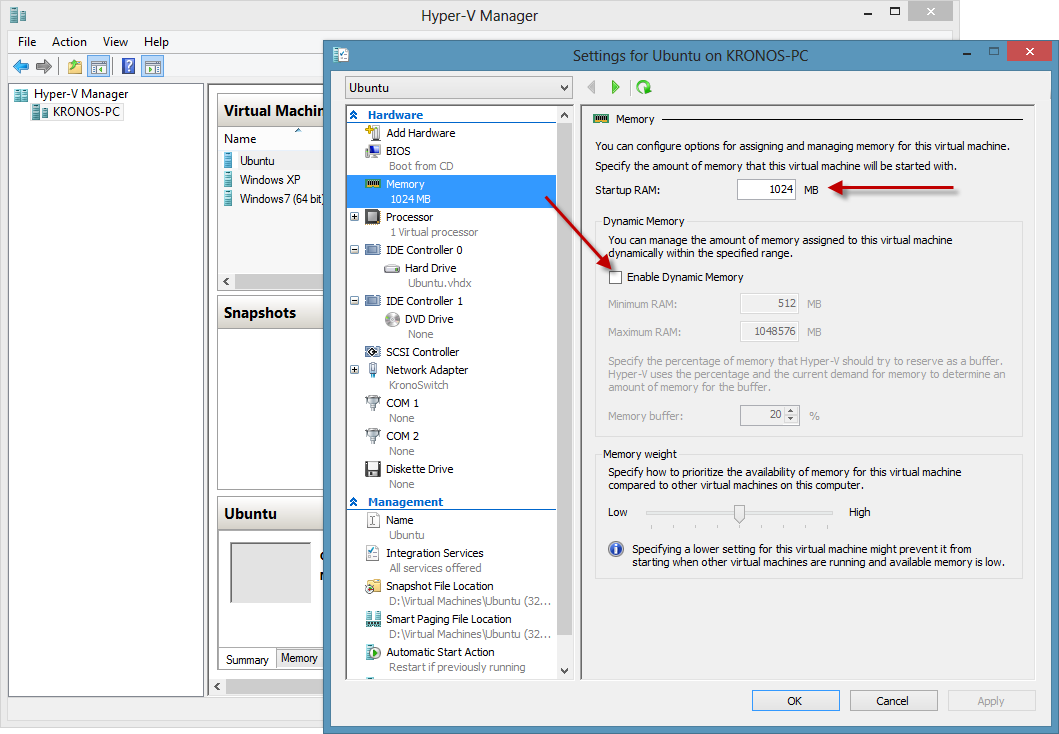Switch to the Summary tab
Viewport: 1059px width, 734px height.
(x=247, y=660)
